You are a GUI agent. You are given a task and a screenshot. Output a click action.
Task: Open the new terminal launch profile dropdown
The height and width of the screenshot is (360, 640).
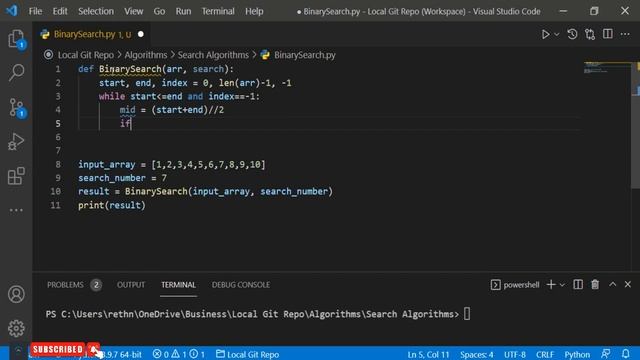[562, 285]
